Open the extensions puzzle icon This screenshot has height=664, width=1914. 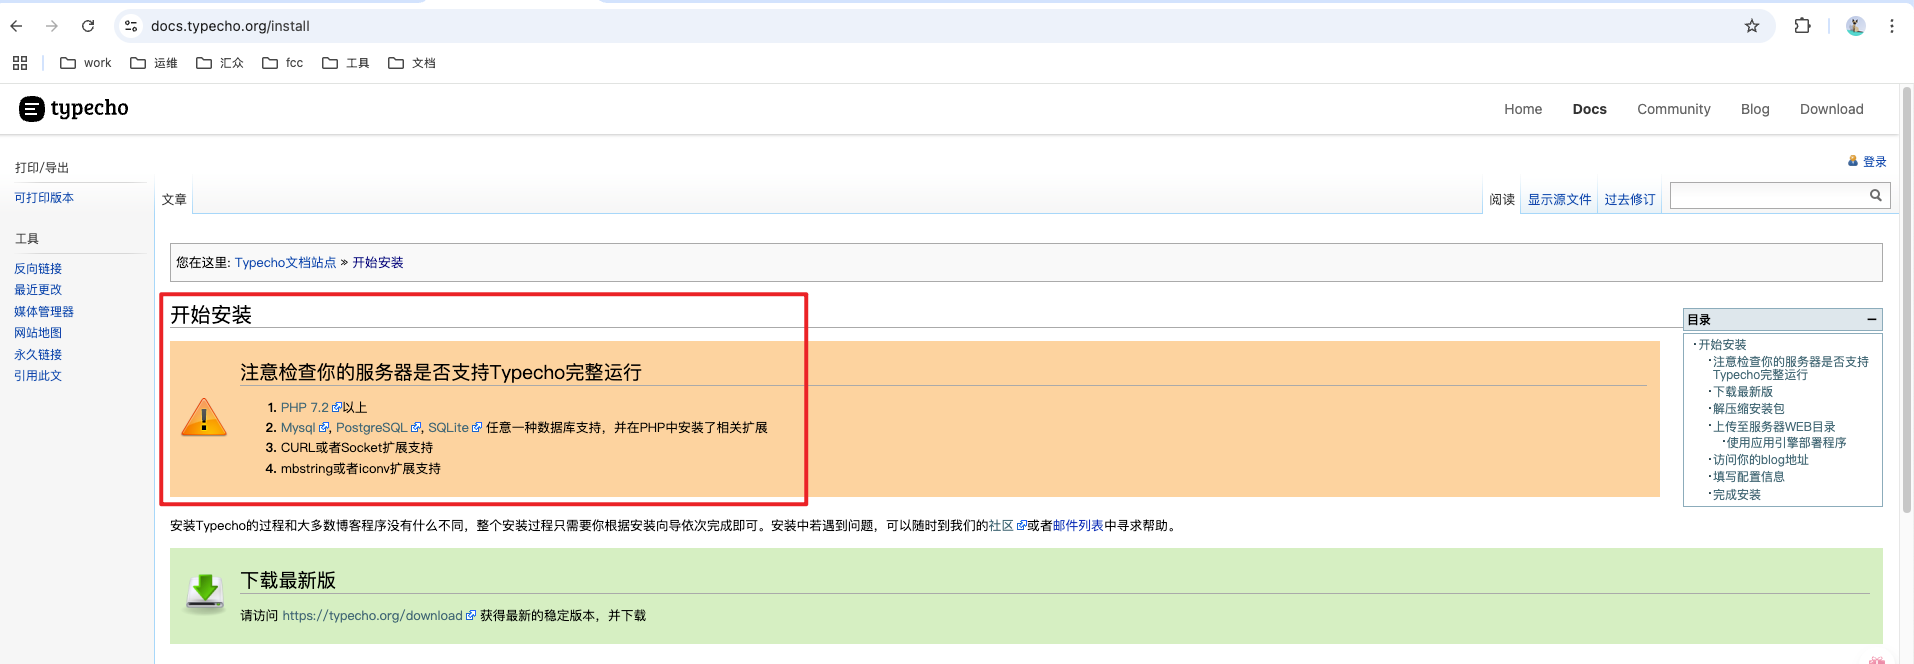pyautogui.click(x=1802, y=26)
